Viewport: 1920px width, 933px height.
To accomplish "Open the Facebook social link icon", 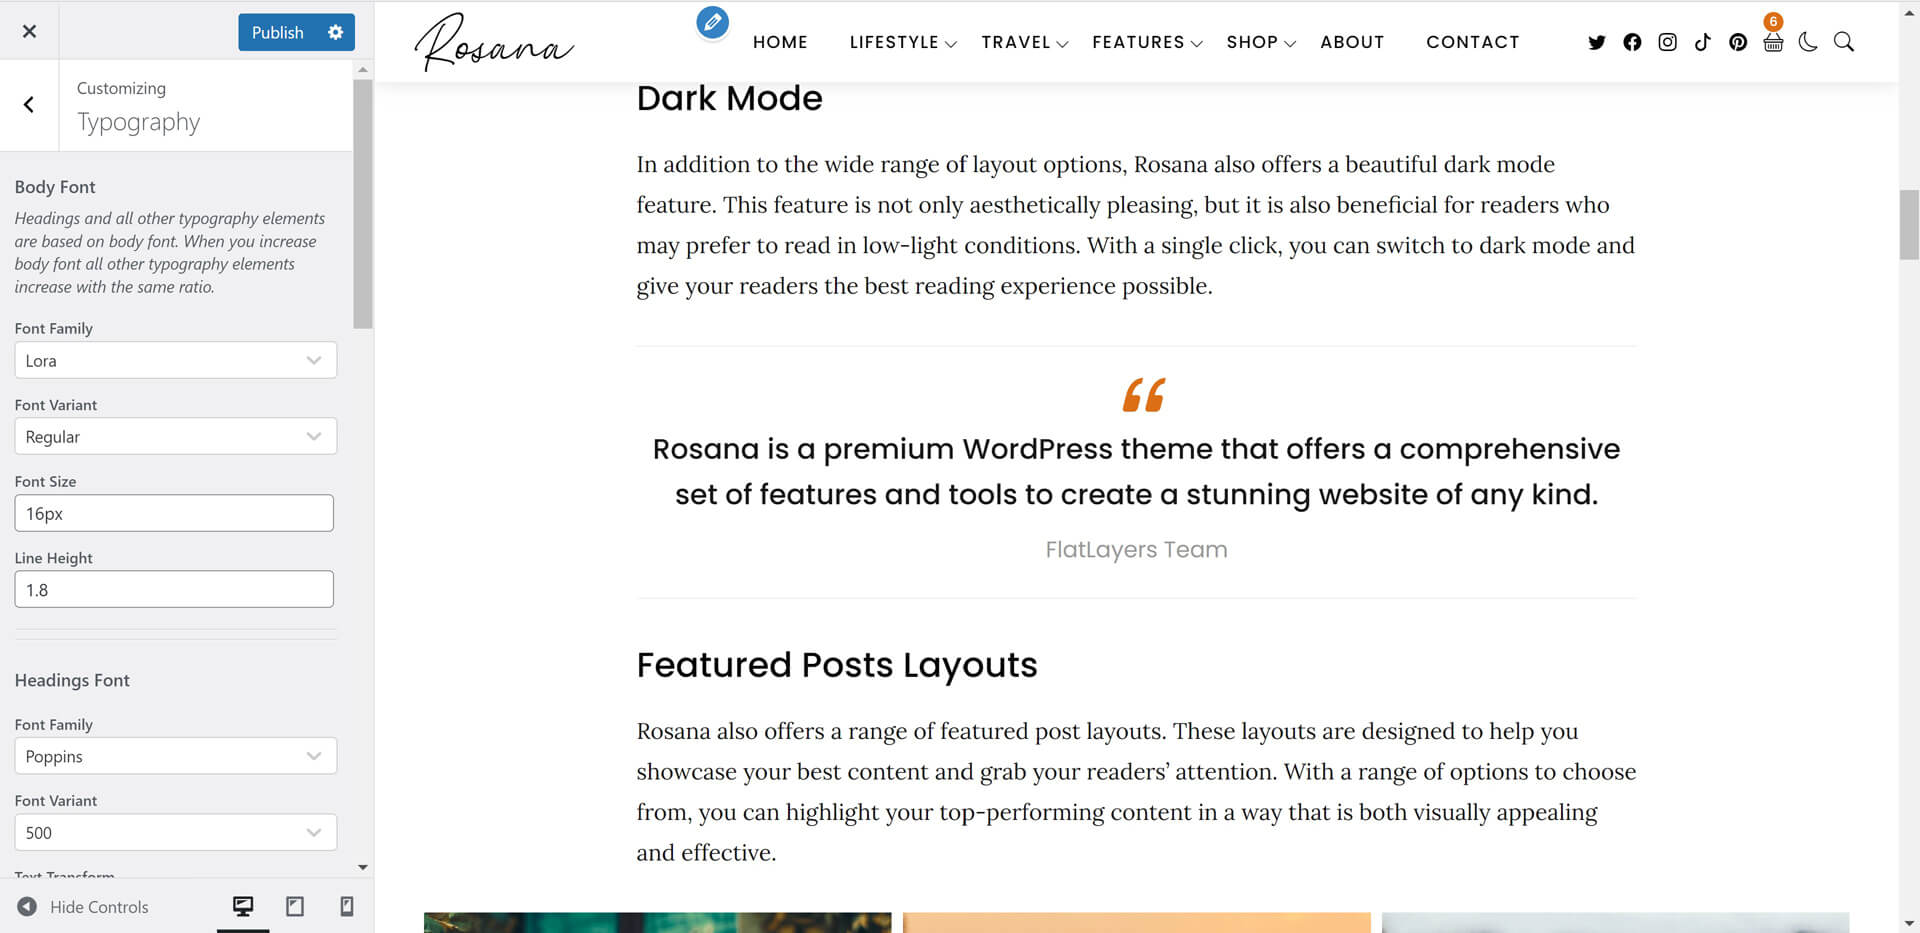I will point(1632,42).
